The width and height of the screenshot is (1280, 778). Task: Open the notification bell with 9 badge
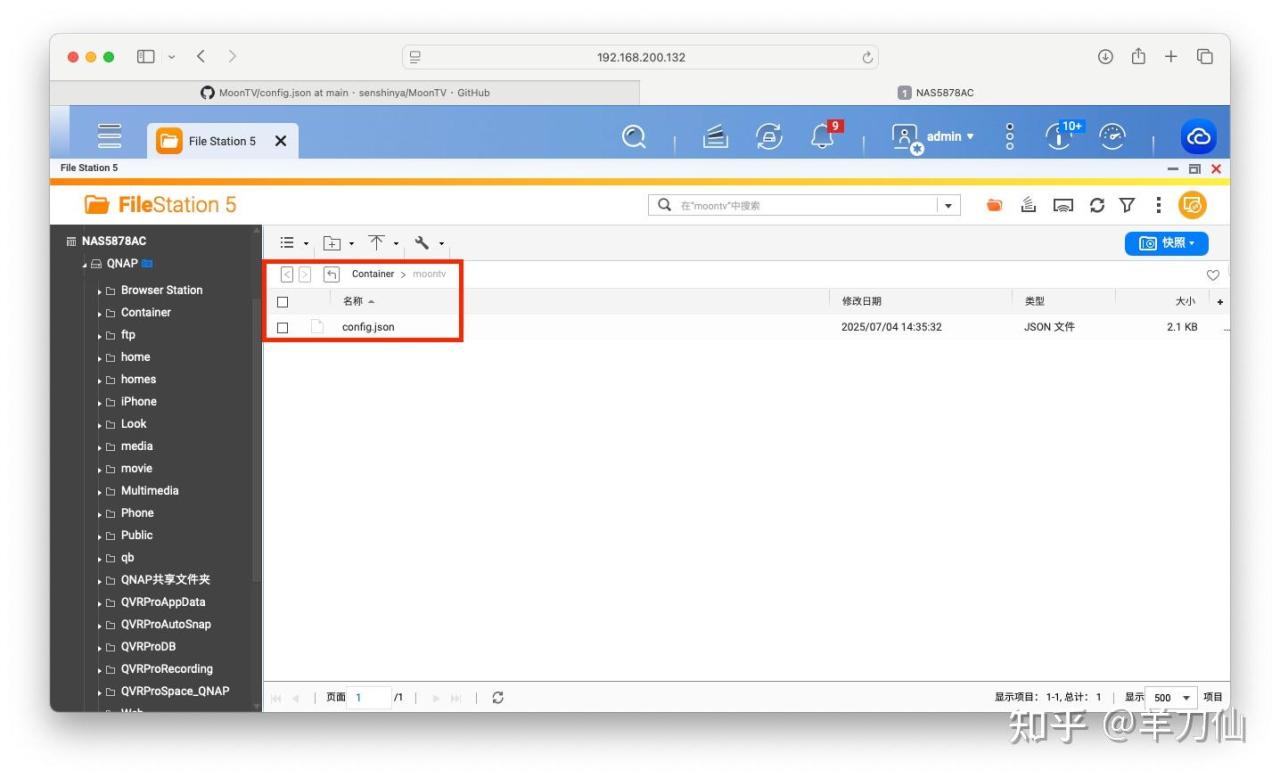click(x=824, y=136)
